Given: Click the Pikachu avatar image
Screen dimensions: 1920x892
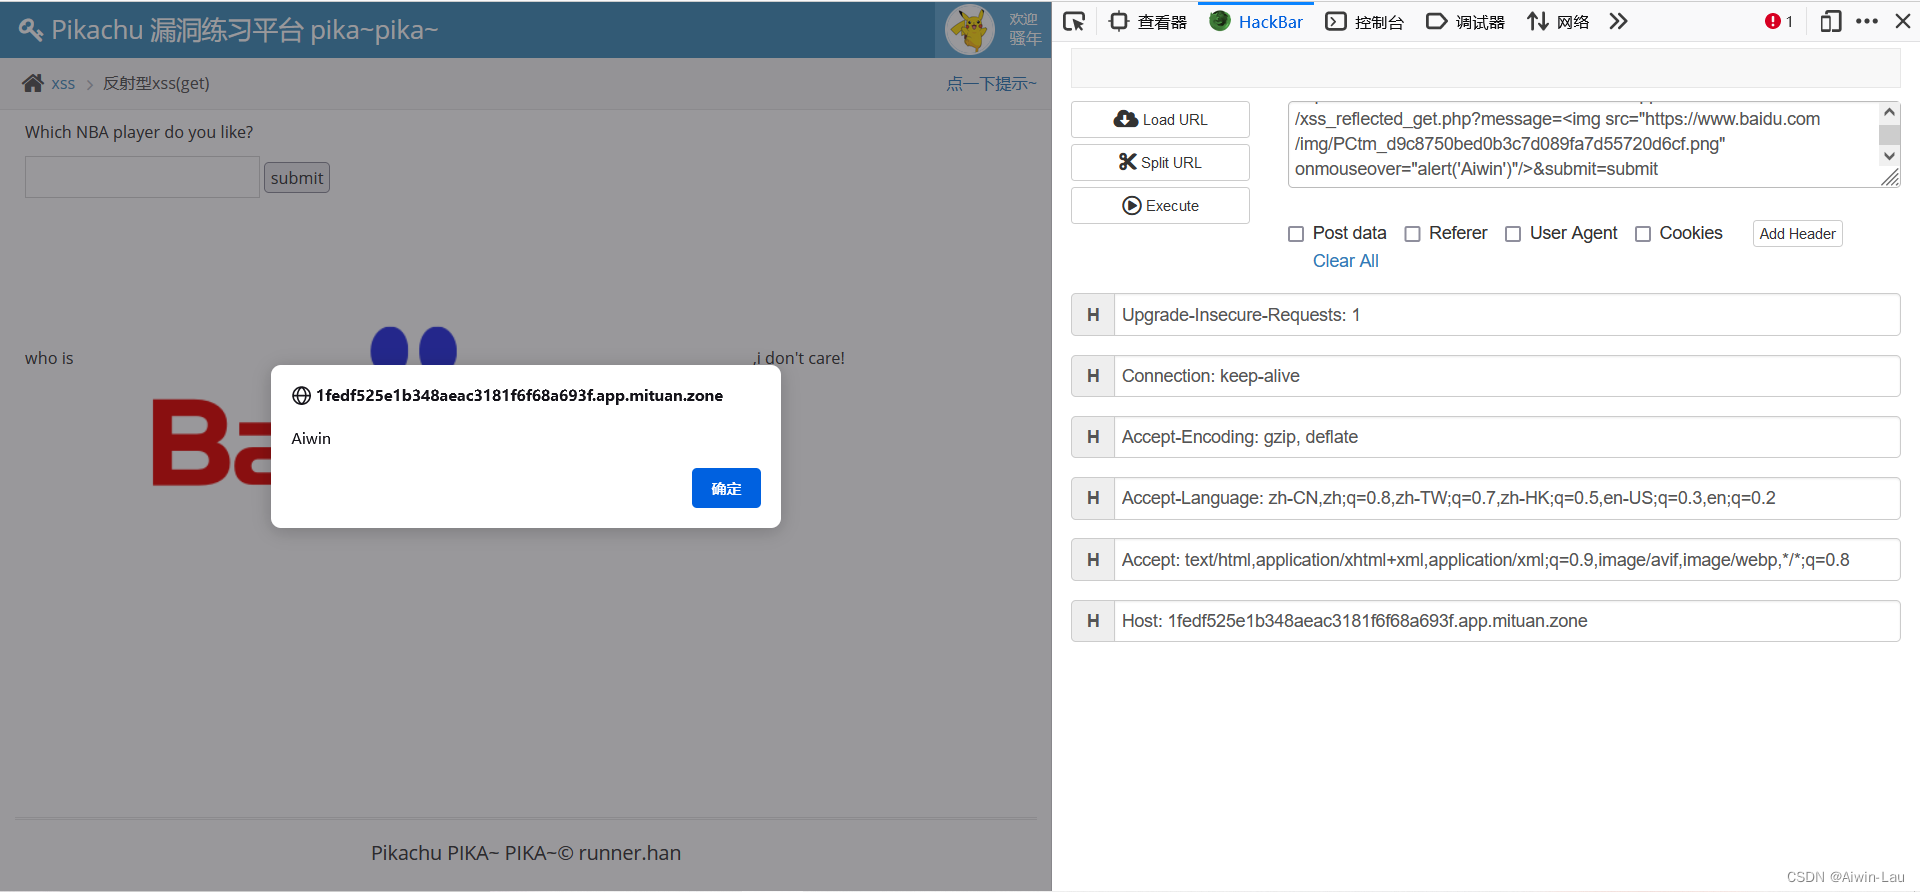Looking at the screenshot, I should 970,29.
